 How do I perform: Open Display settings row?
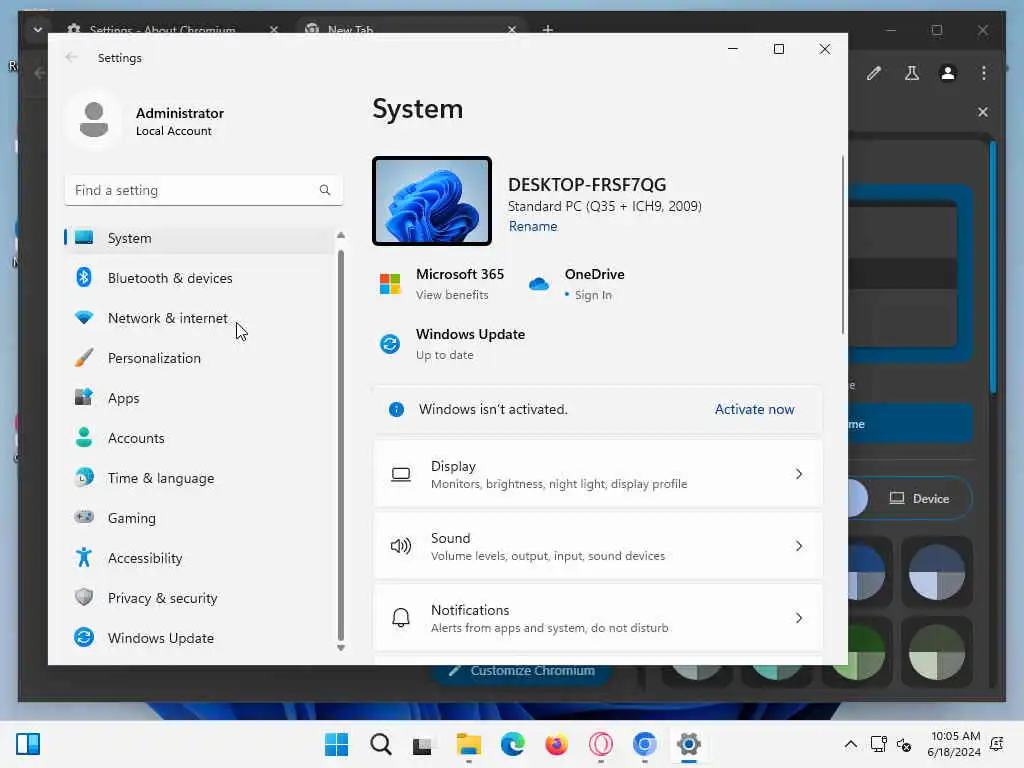click(598, 474)
